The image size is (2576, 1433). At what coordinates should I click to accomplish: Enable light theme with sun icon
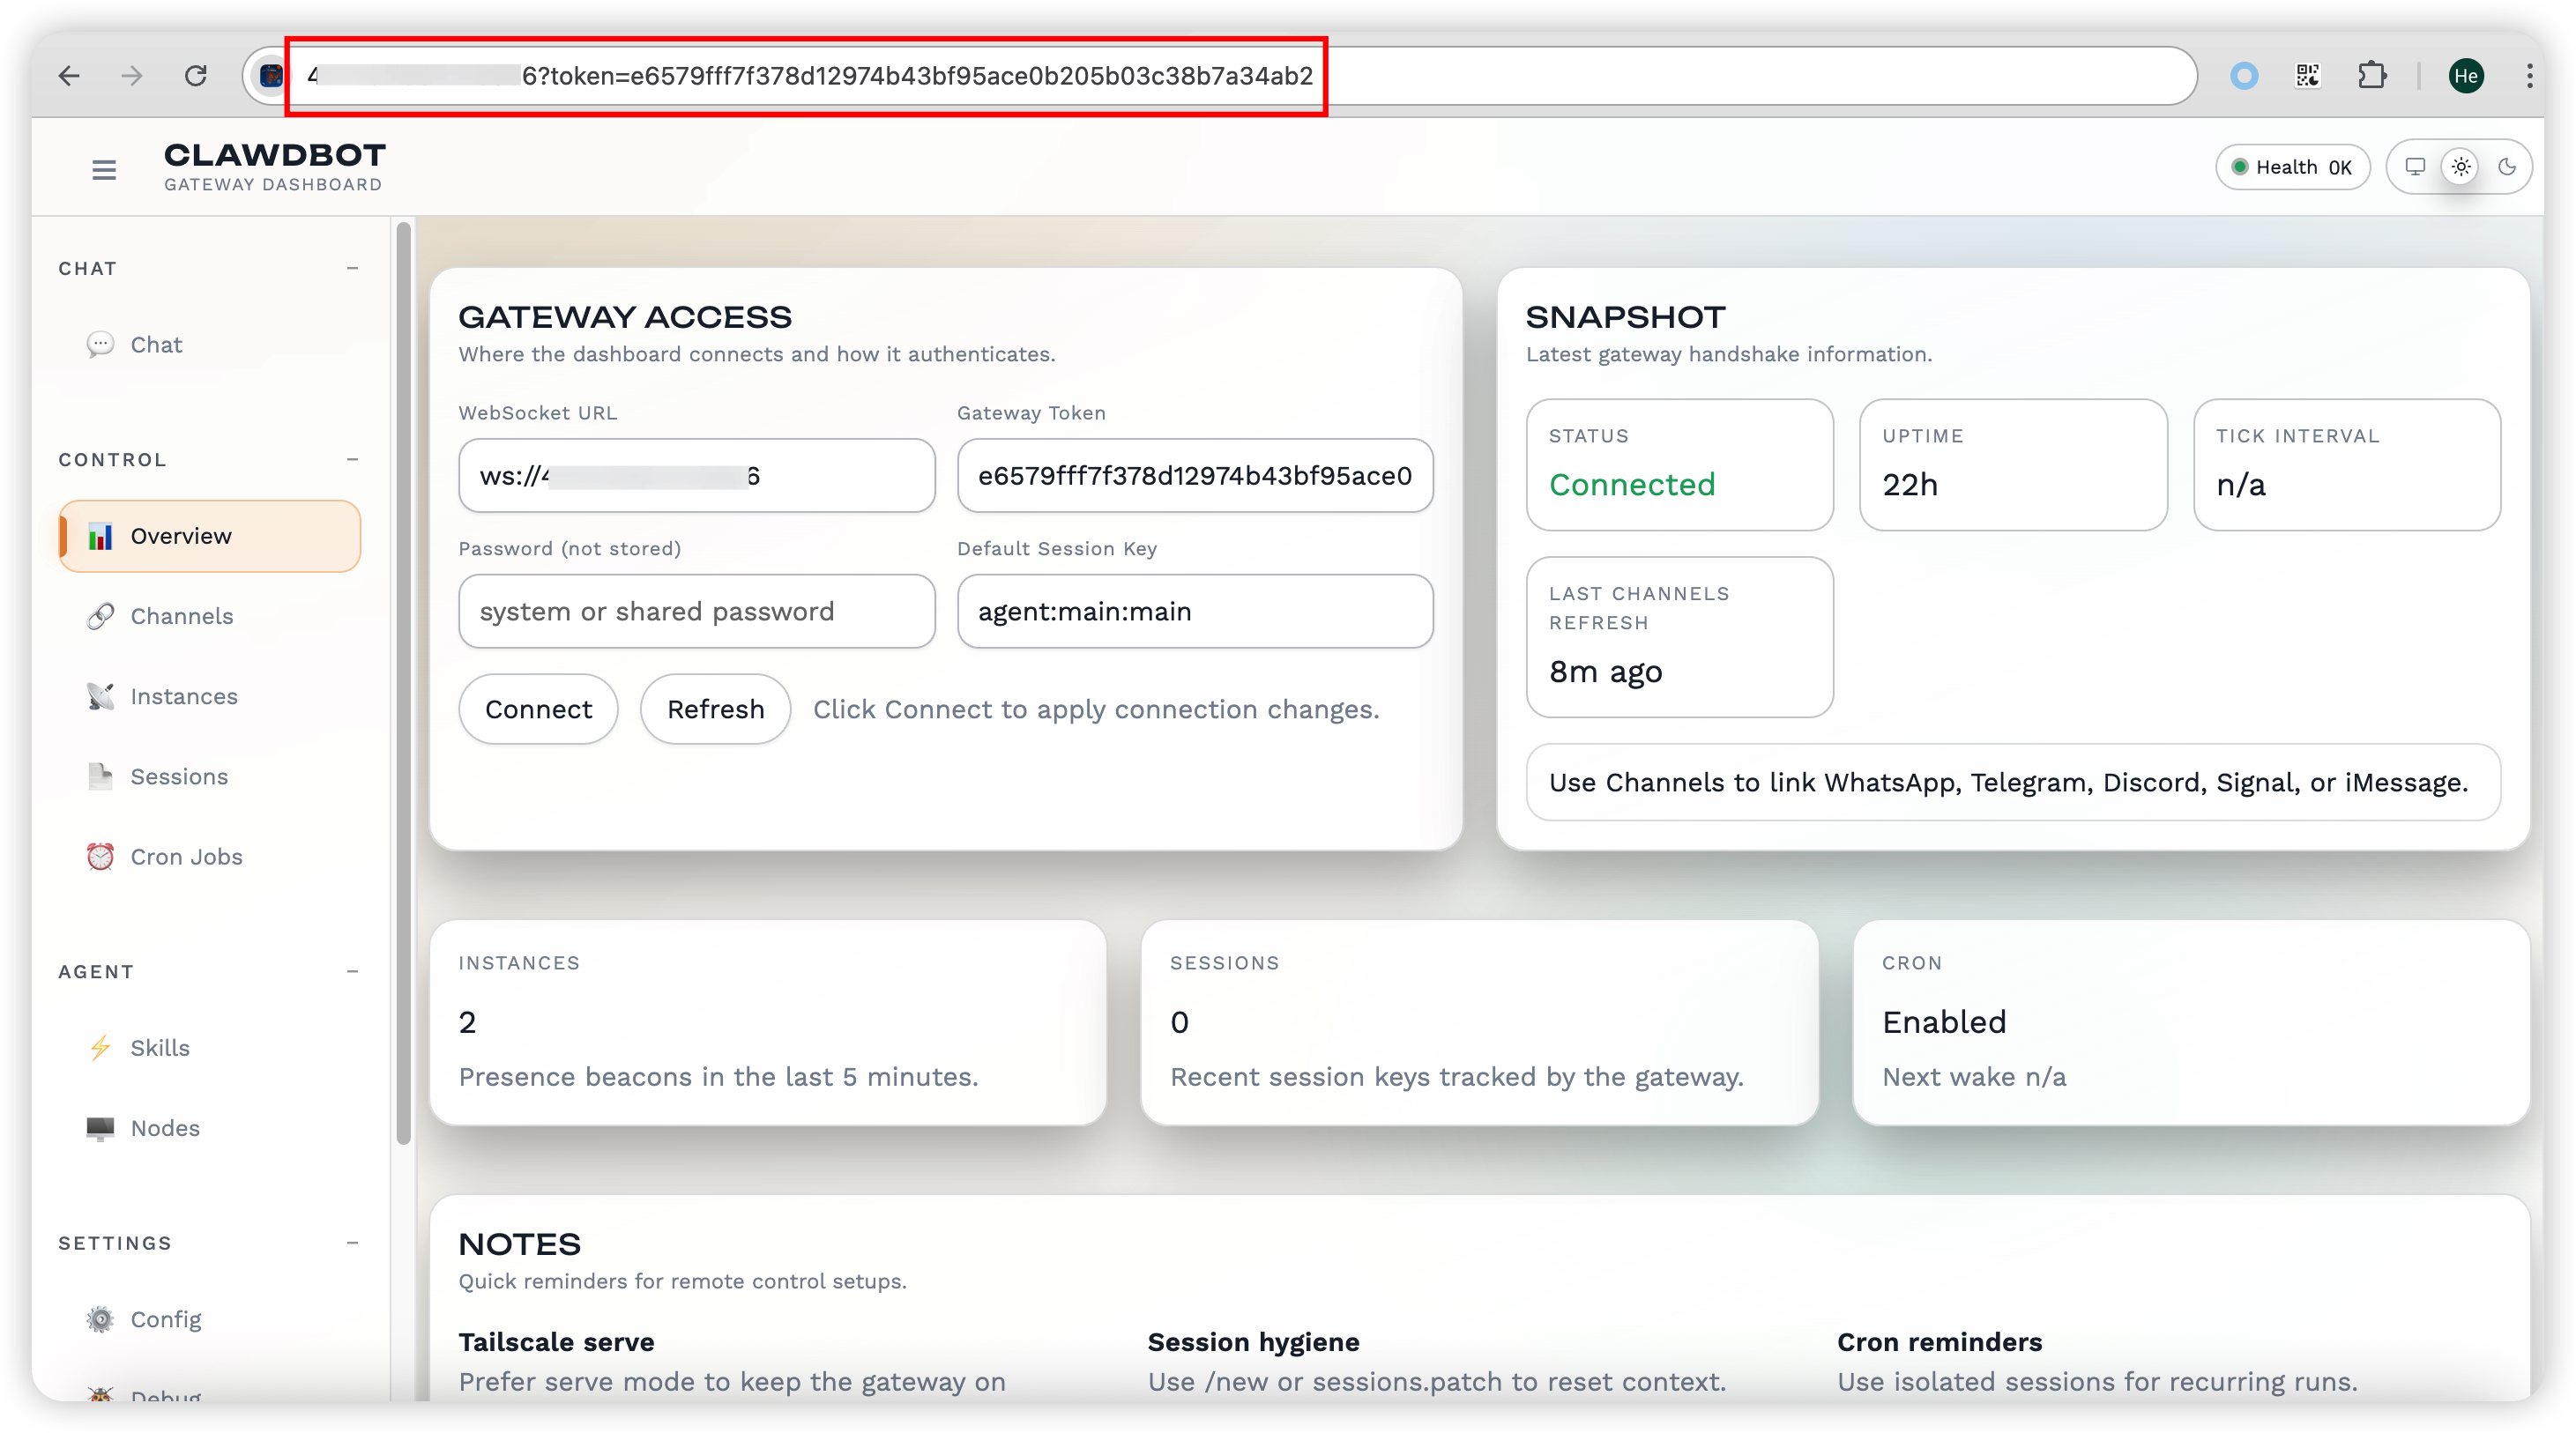pos(2461,167)
